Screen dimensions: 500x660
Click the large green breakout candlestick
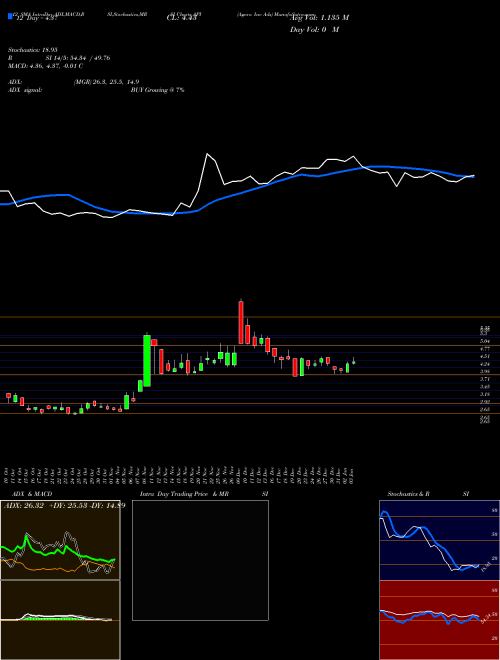point(147,360)
